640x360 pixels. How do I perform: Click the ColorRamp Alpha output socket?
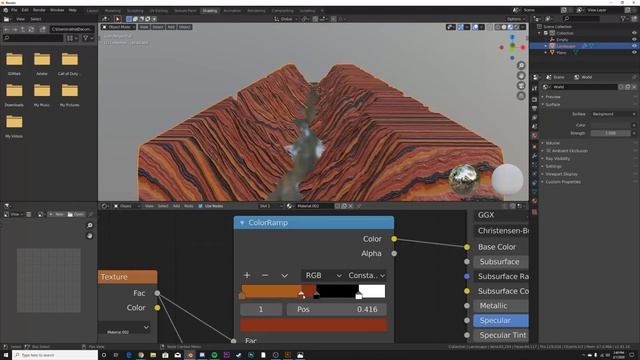pos(394,253)
